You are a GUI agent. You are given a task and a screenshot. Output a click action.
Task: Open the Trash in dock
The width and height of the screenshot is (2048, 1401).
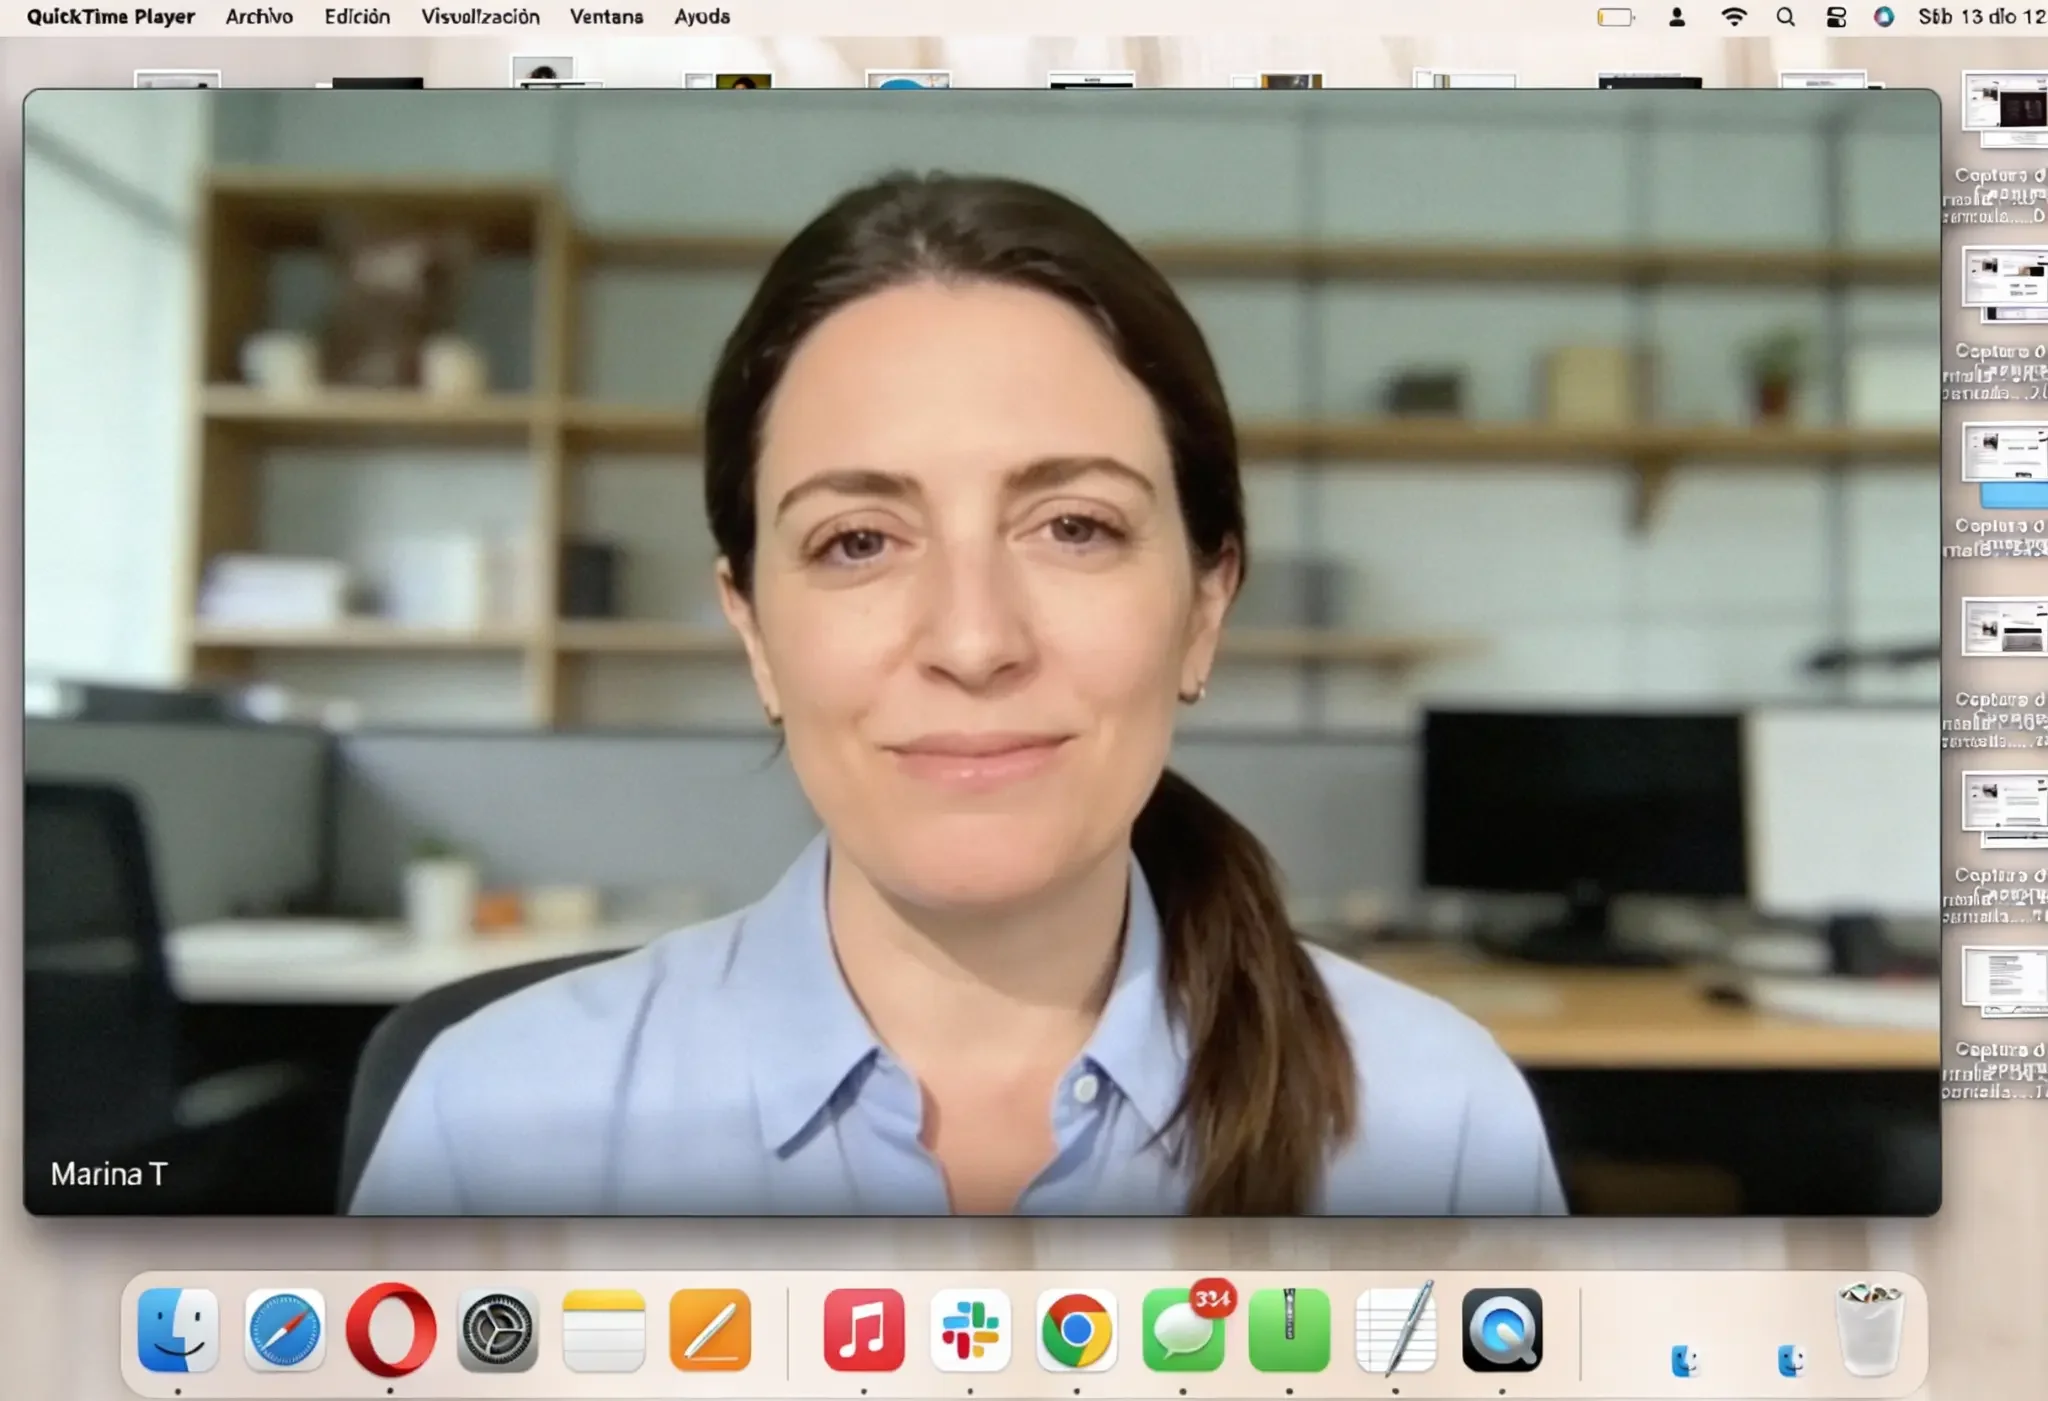click(x=1869, y=1331)
